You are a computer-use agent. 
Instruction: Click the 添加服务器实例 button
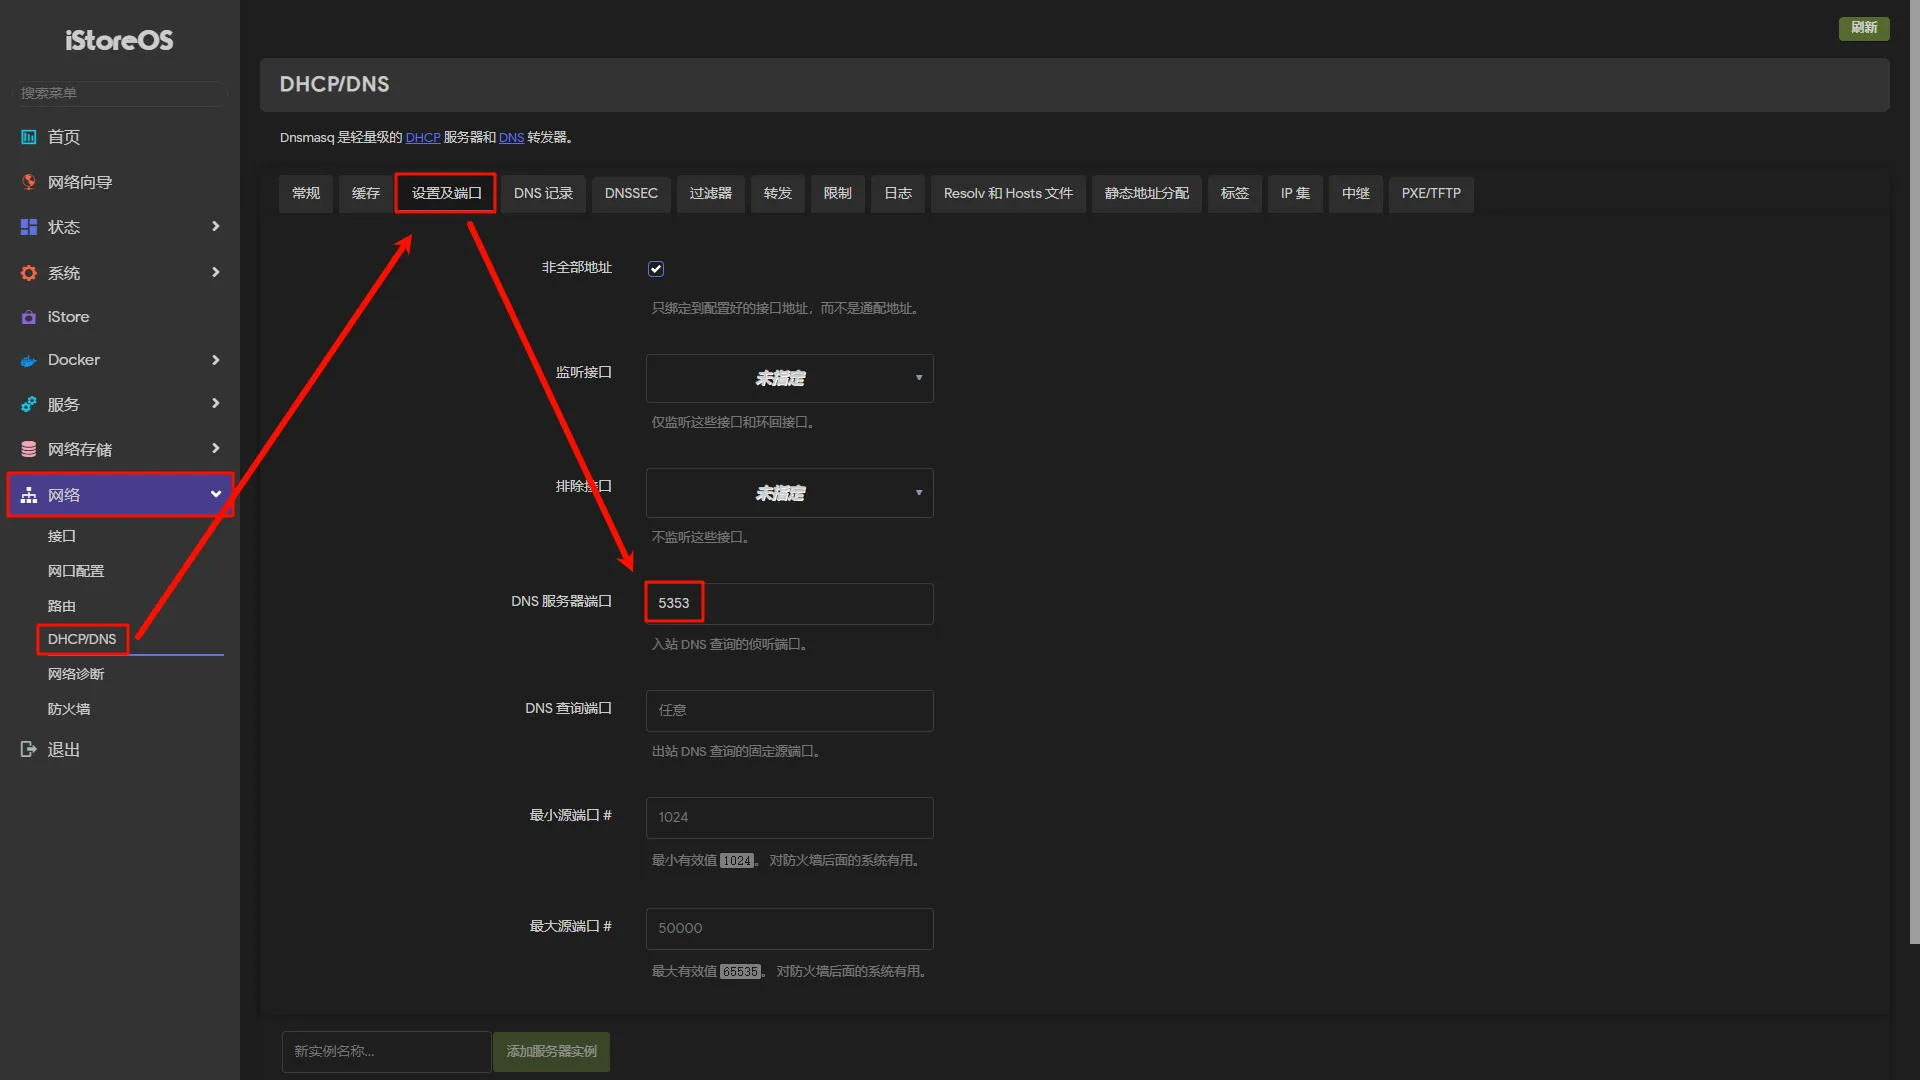pos(551,1051)
